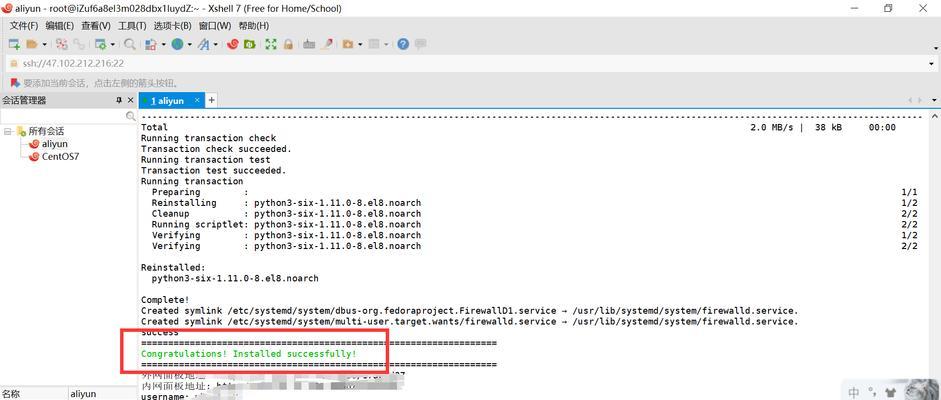Expand the globe encoding dropdown arrow
Image resolution: width=941 pixels, height=400 pixels.
pyautogui.click(x=190, y=44)
